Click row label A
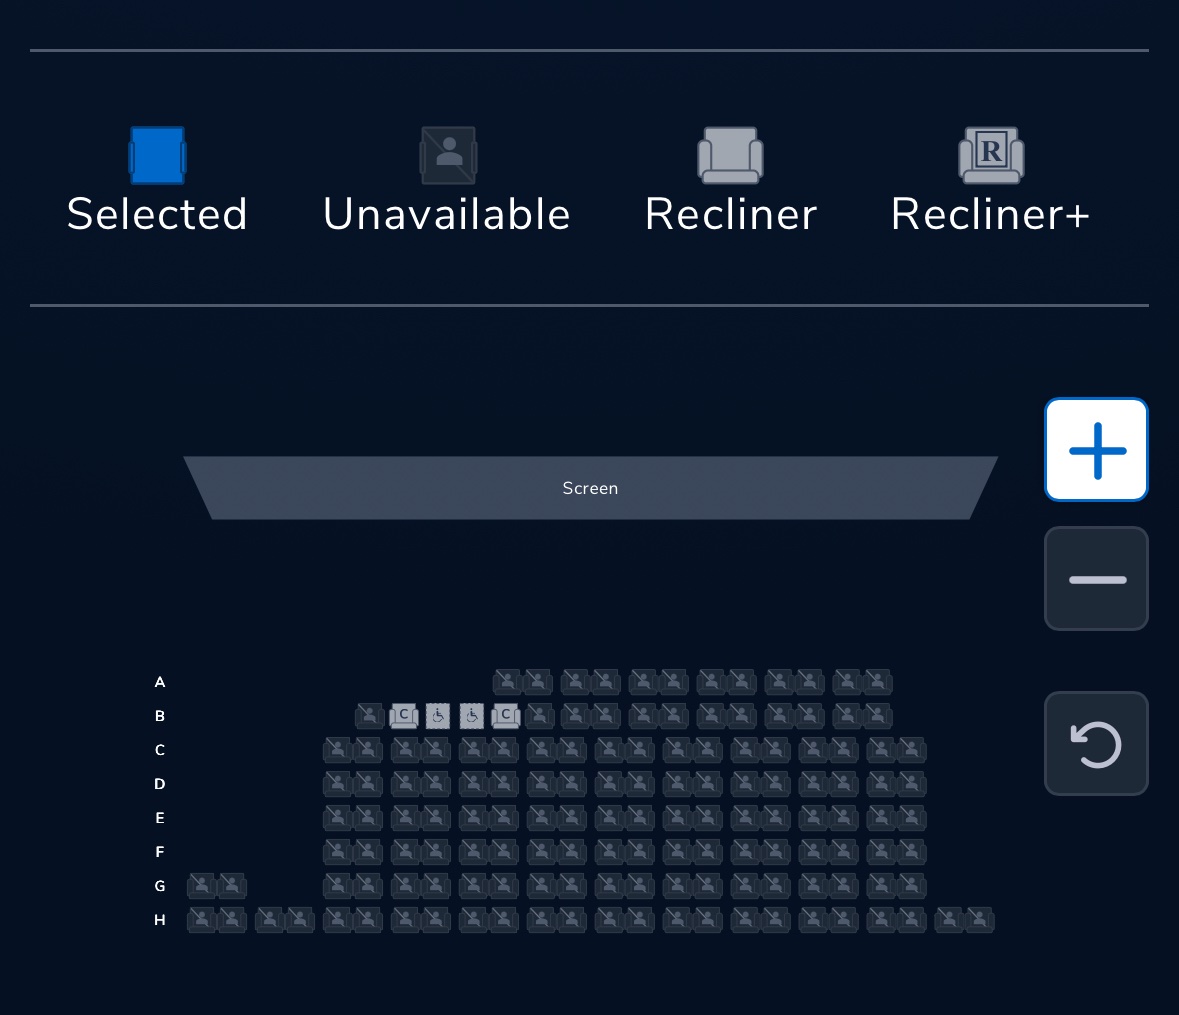 pos(159,682)
